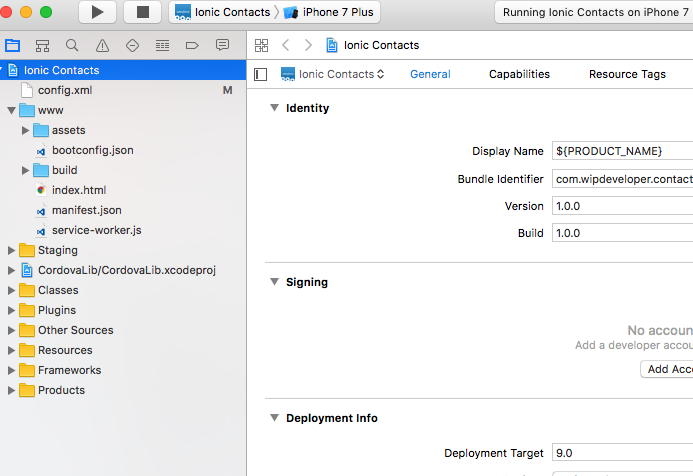The width and height of the screenshot is (693, 476).
Task: Click the Staging folder icon
Action: [x=27, y=251]
